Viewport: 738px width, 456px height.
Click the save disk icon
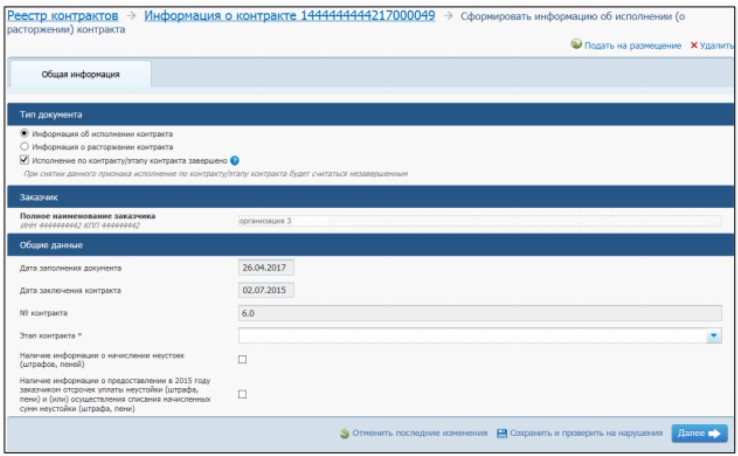tap(502, 434)
